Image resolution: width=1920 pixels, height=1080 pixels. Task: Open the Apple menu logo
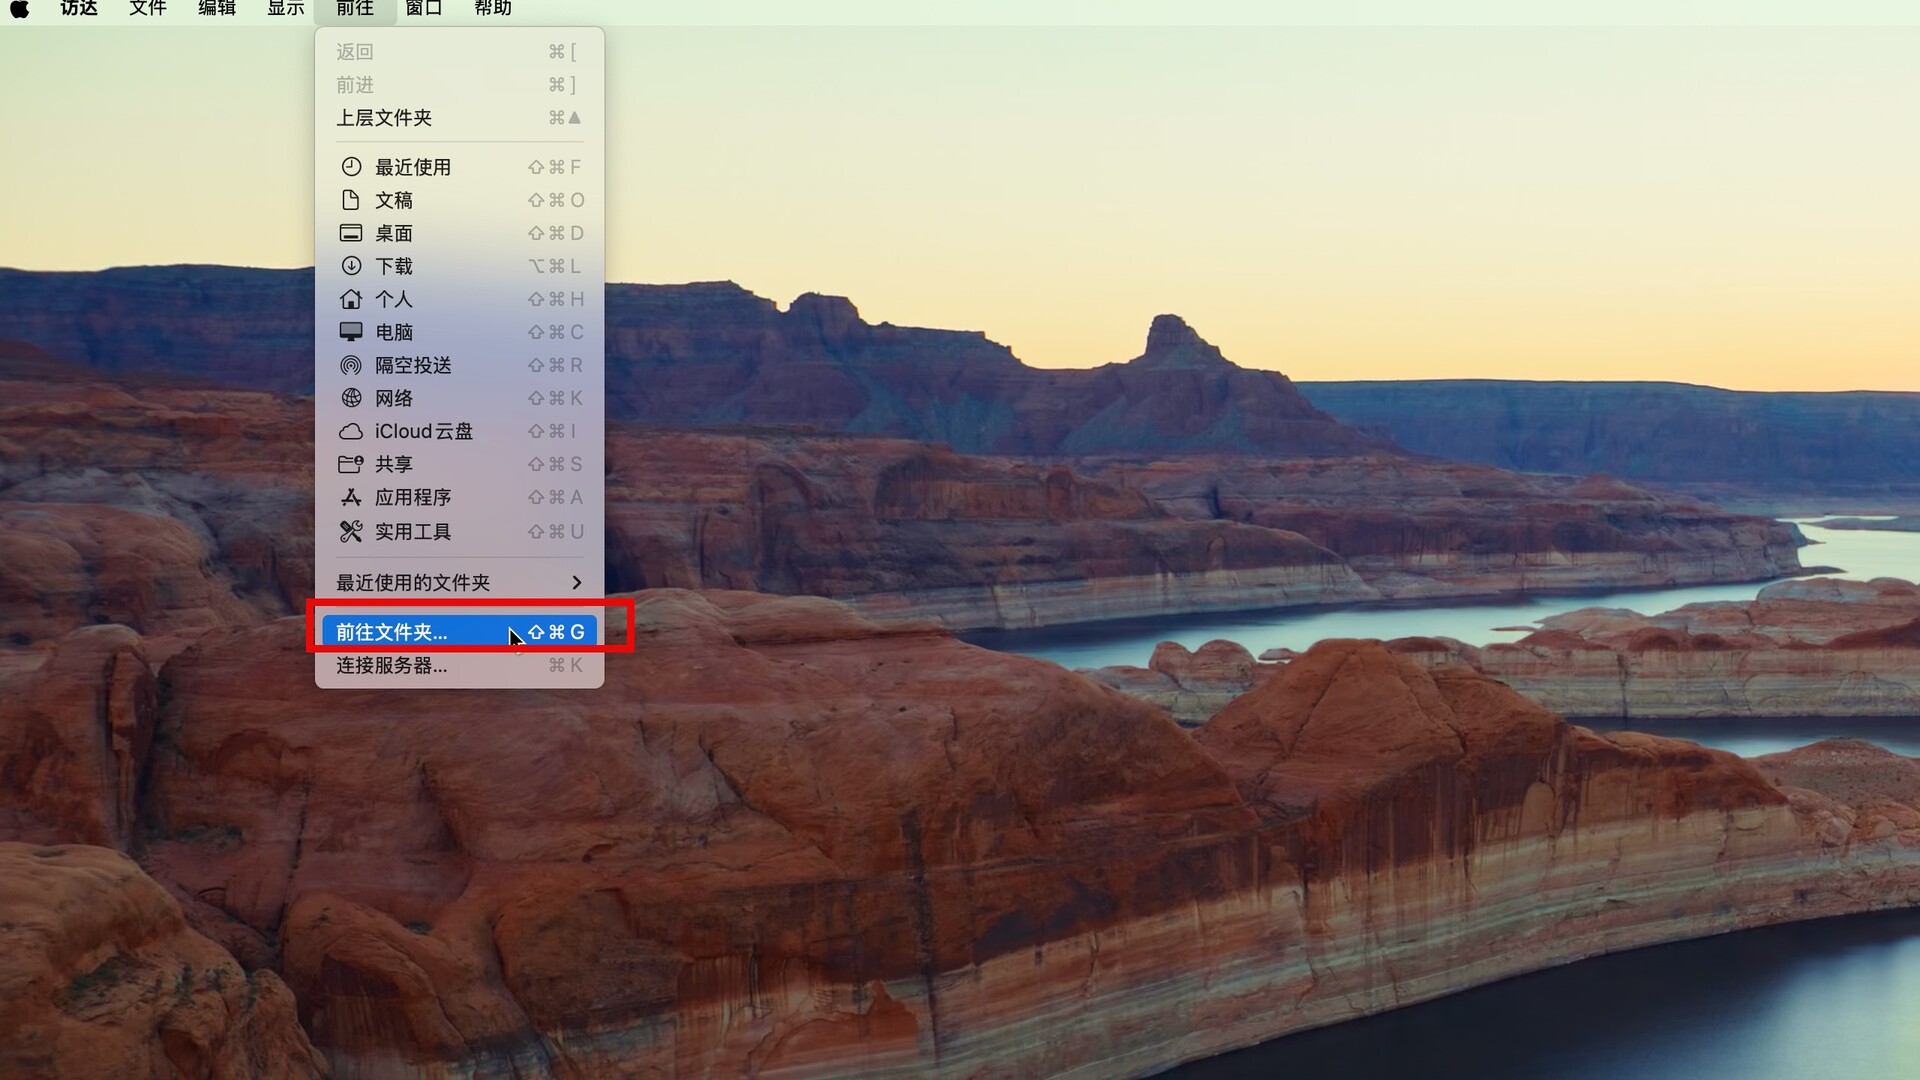tap(19, 9)
